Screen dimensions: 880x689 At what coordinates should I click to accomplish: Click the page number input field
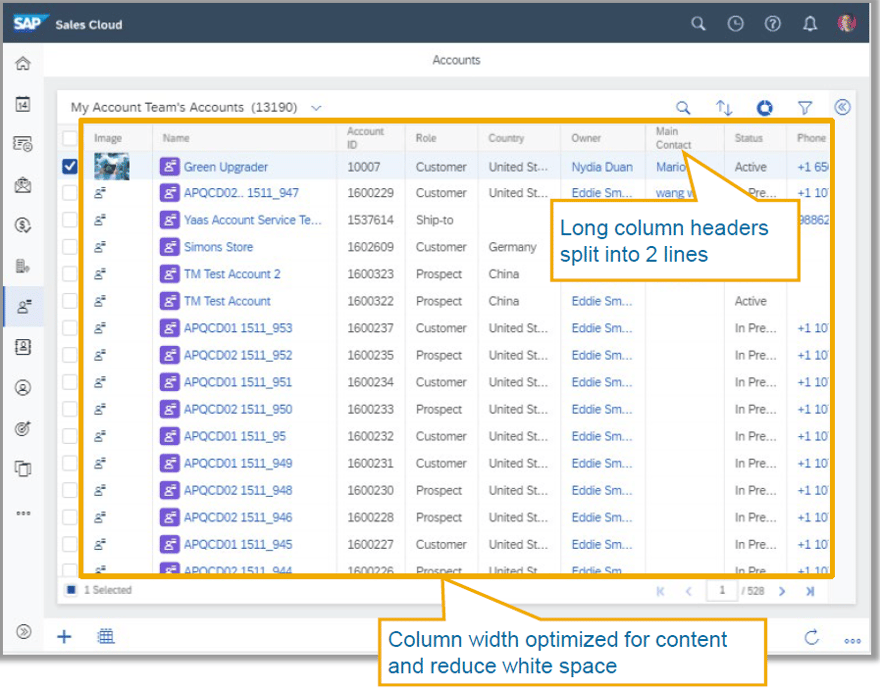tap(722, 590)
